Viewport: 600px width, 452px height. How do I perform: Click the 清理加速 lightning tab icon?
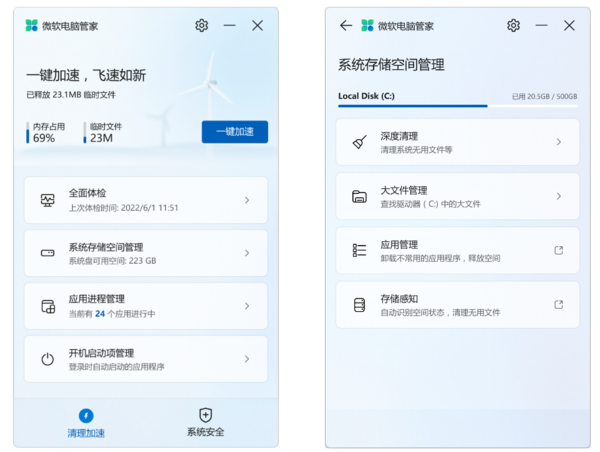(86, 416)
